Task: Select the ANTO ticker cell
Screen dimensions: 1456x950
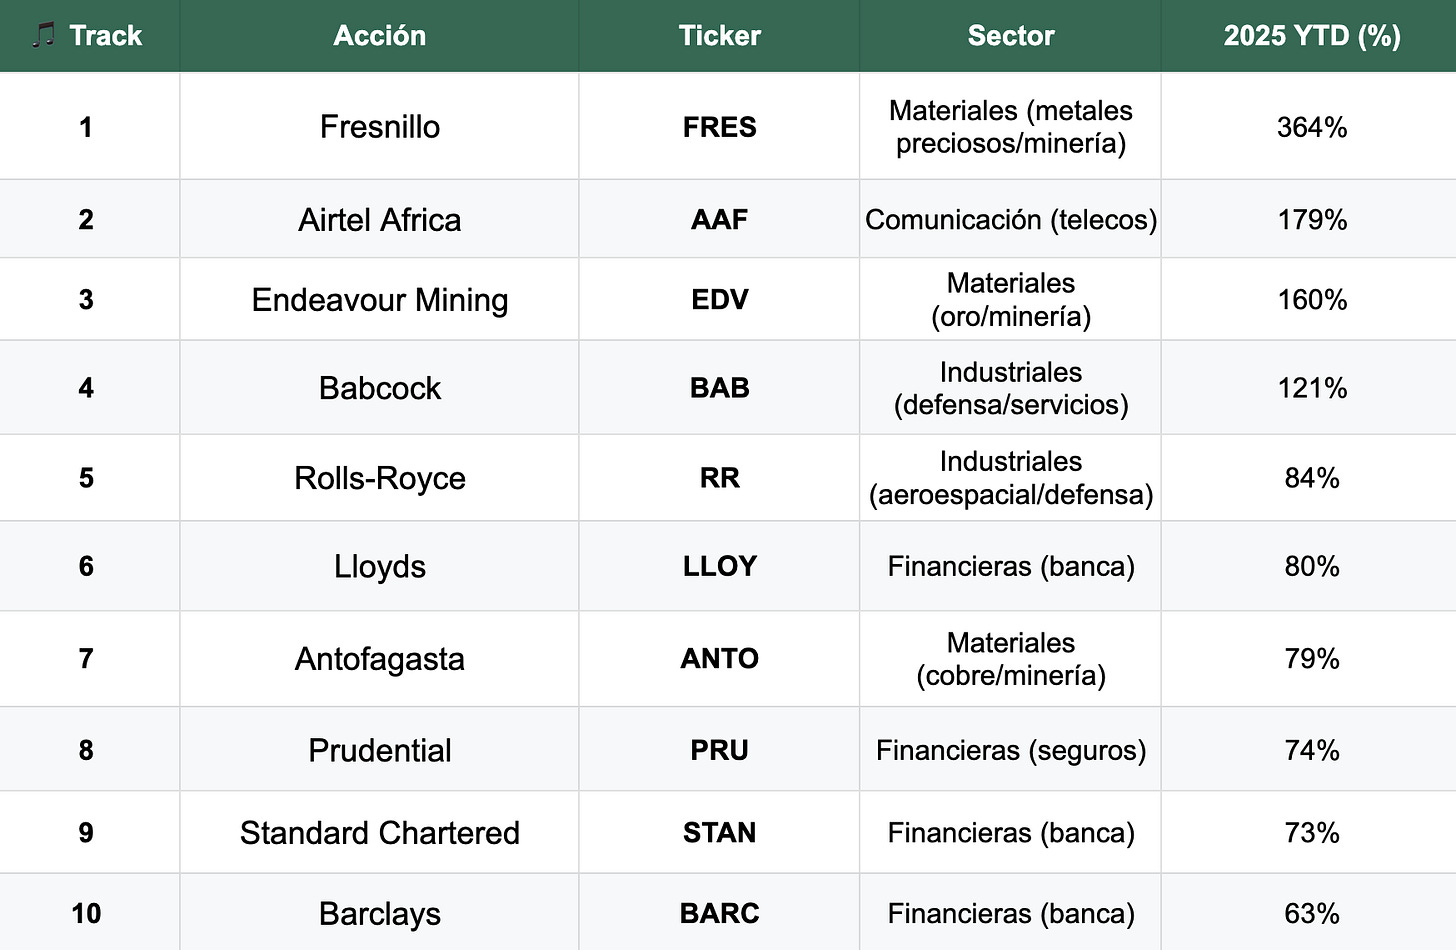Action: coord(719,659)
